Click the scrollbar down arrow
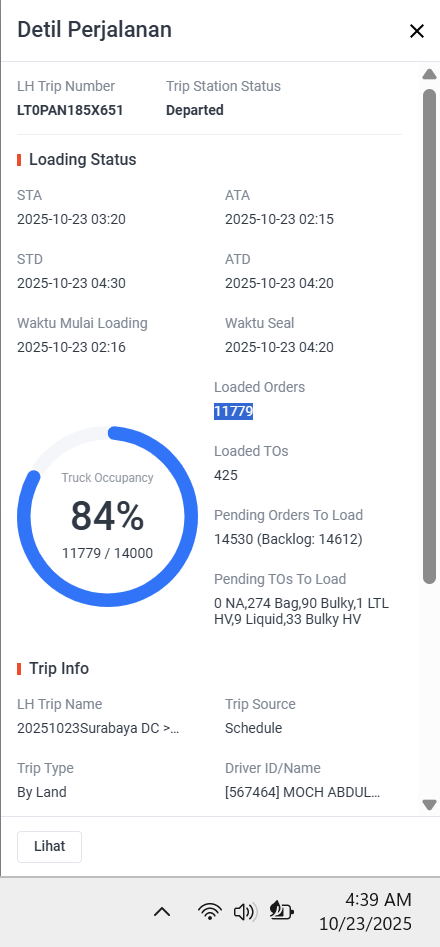Viewport: 440px width, 947px height. 429,804
